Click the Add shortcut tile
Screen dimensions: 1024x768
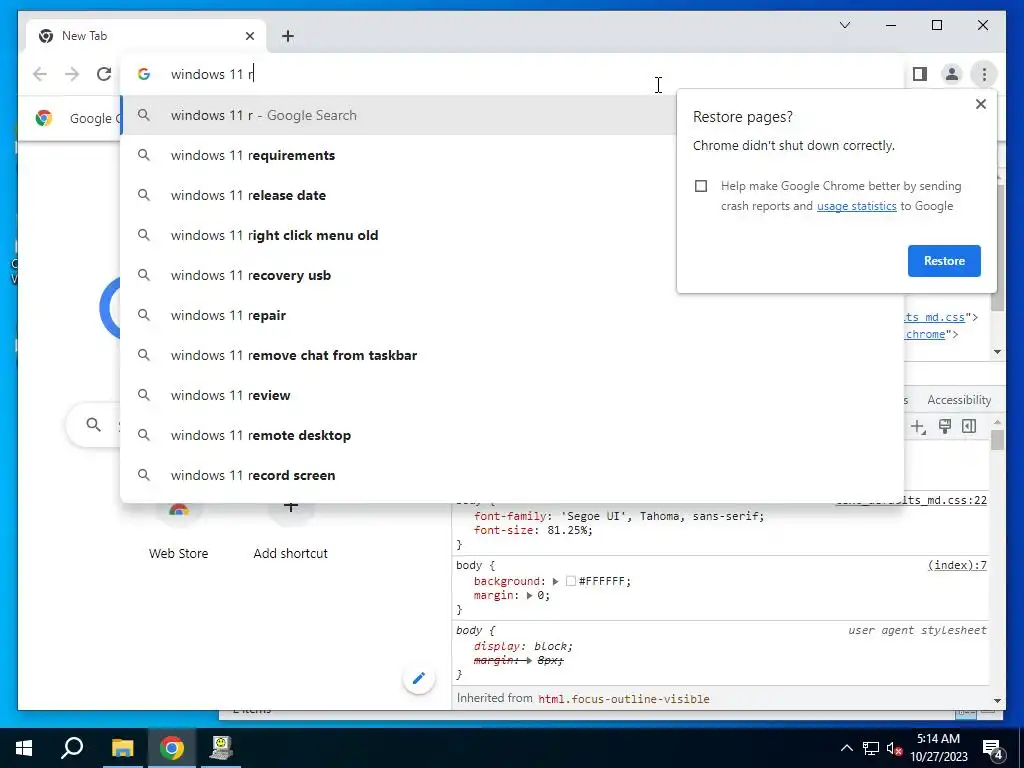(x=291, y=530)
